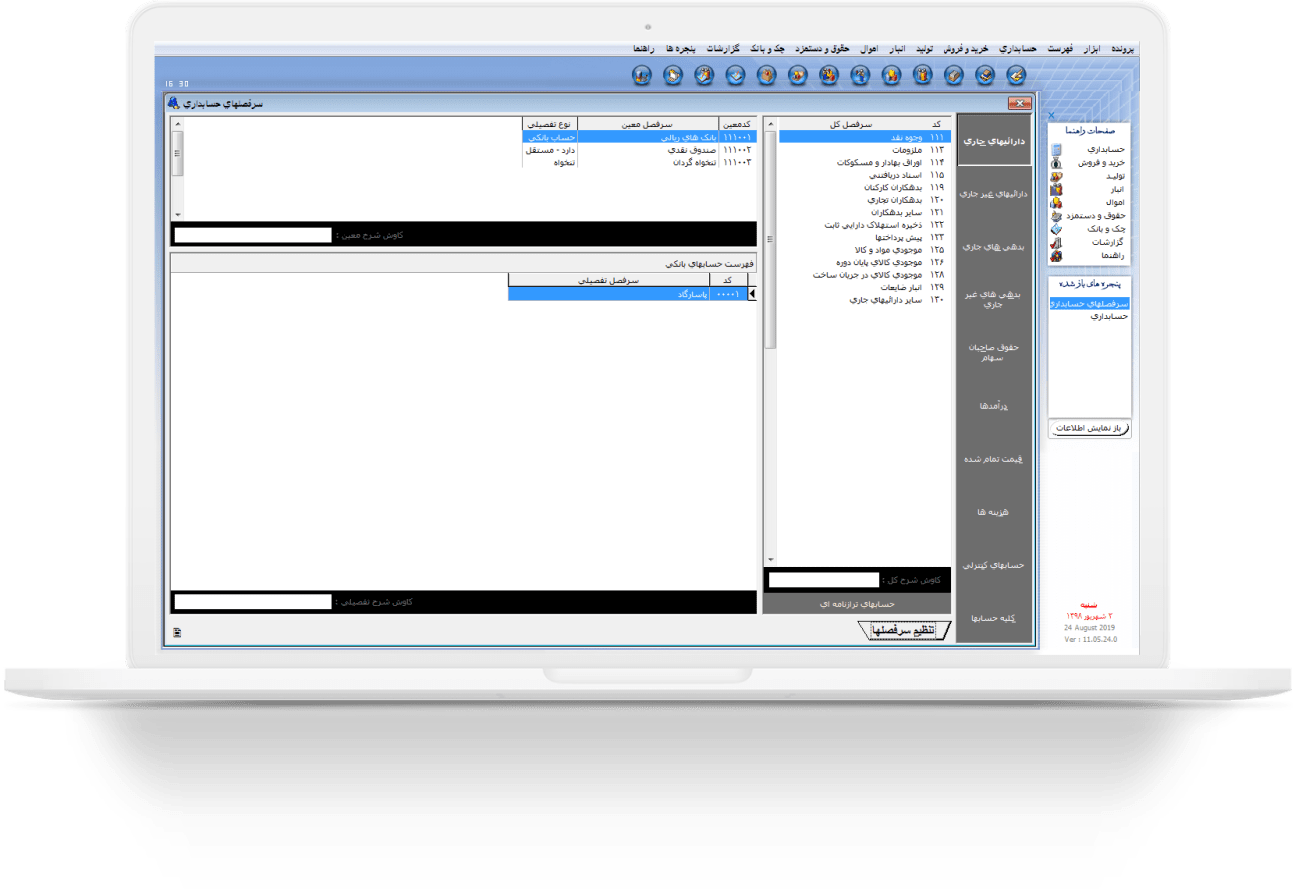Select the پيش پرداختها row

click(x=865, y=237)
